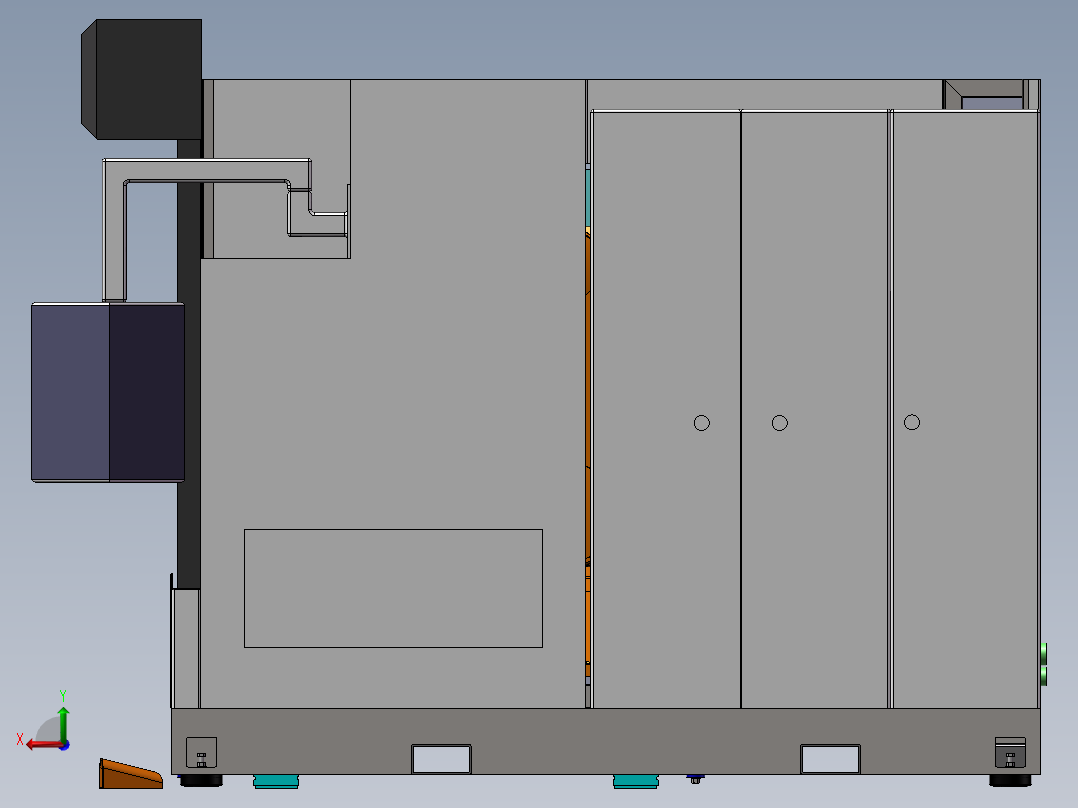Select the small bracket at base right end
1078x808 pixels.
pyautogui.click(x=1011, y=753)
